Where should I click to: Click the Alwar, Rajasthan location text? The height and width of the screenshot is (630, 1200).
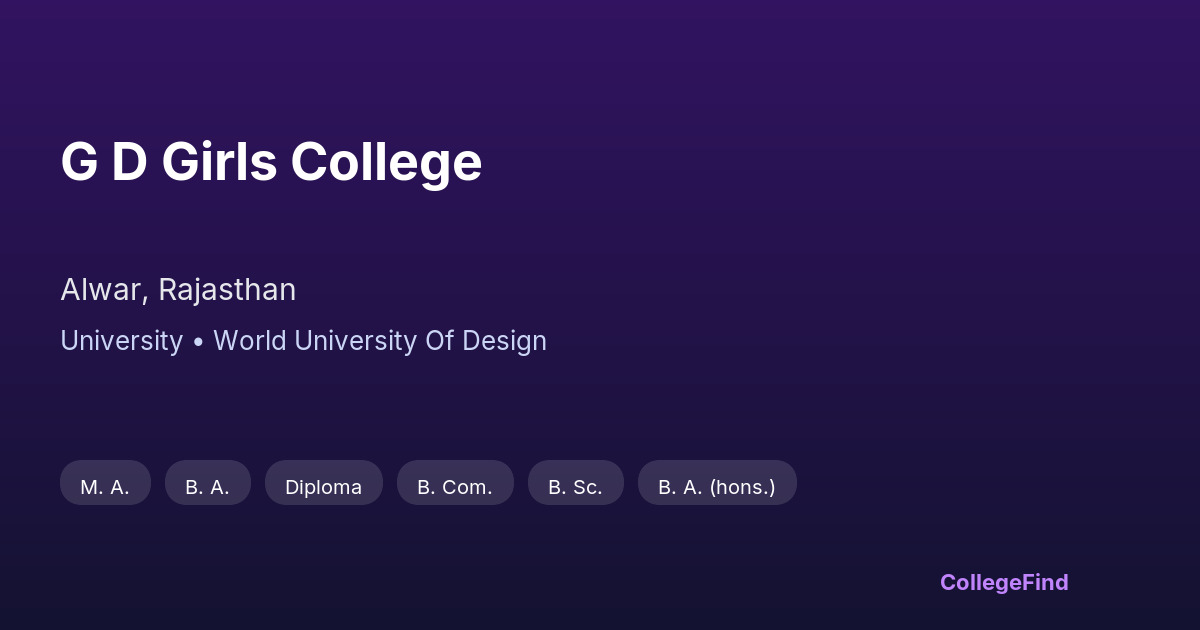[178, 290]
